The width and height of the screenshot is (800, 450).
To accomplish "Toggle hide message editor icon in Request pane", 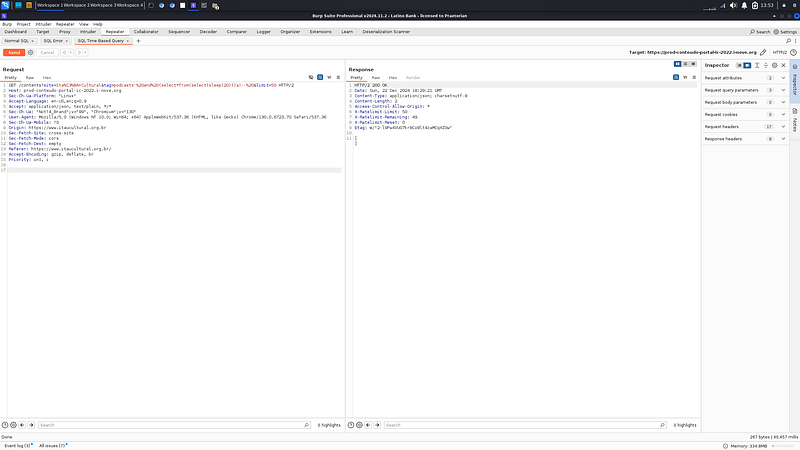I will coord(311,78).
